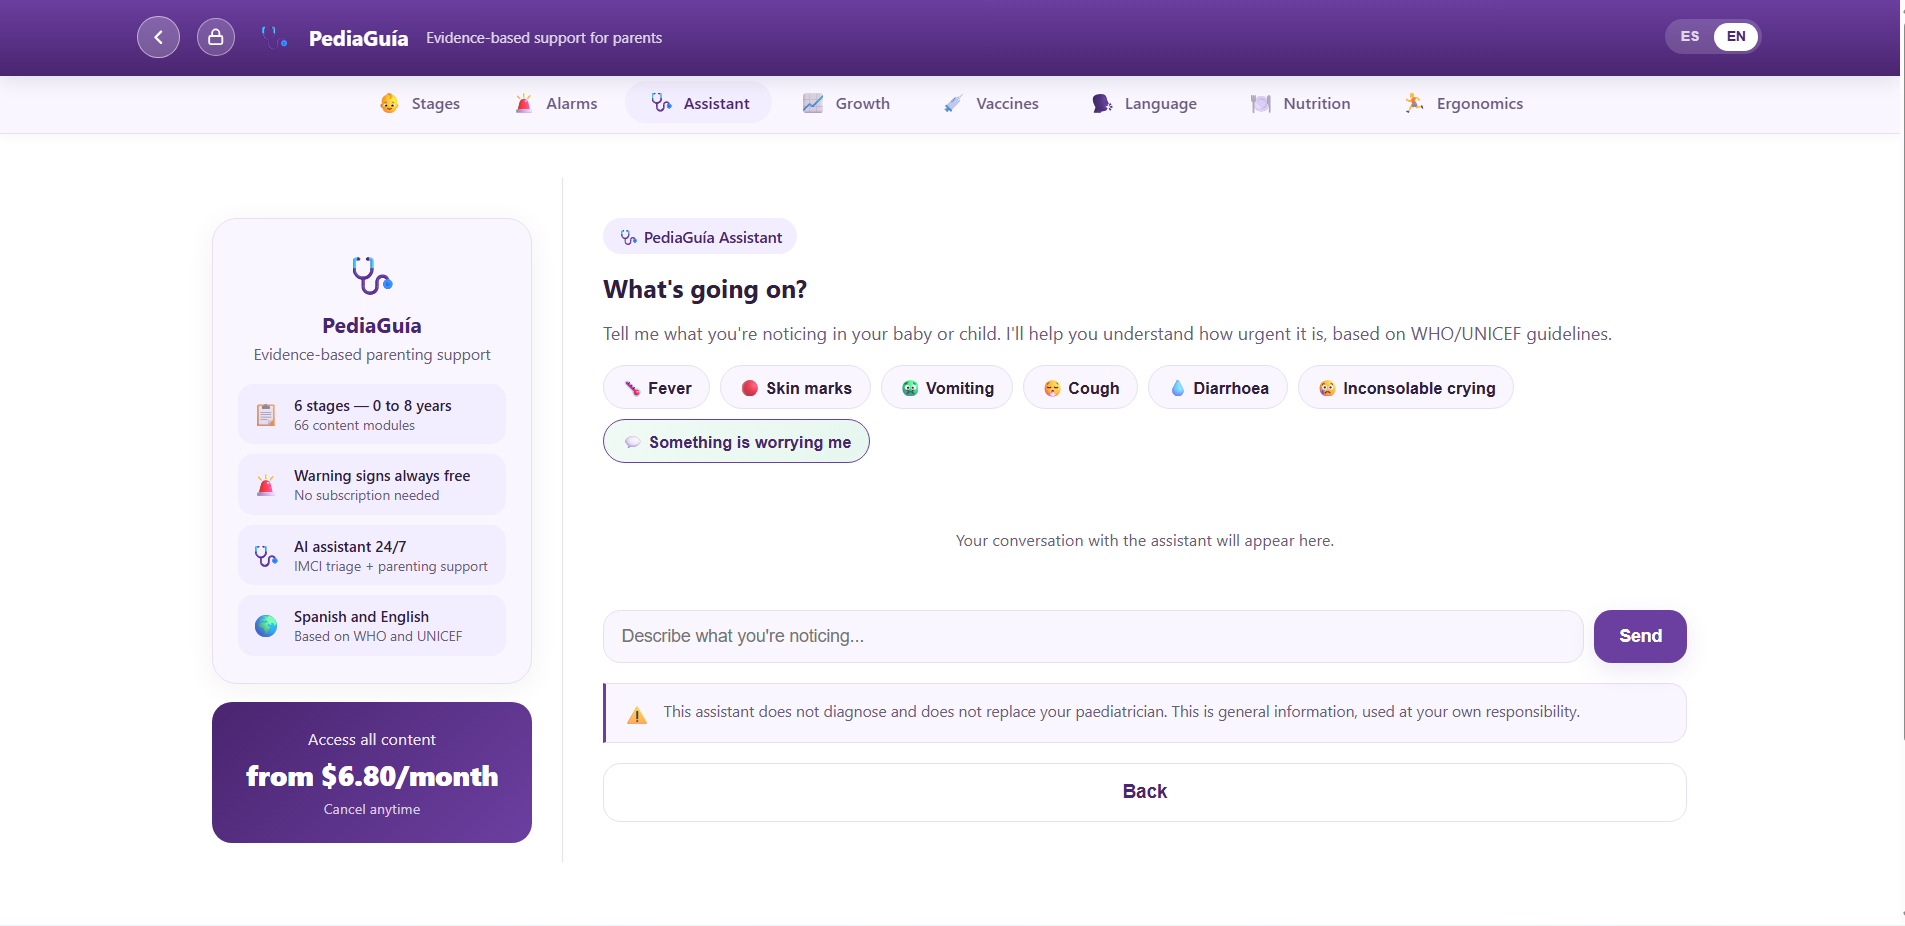Open the Ergonomics tab
1905x926 pixels.
1463,103
